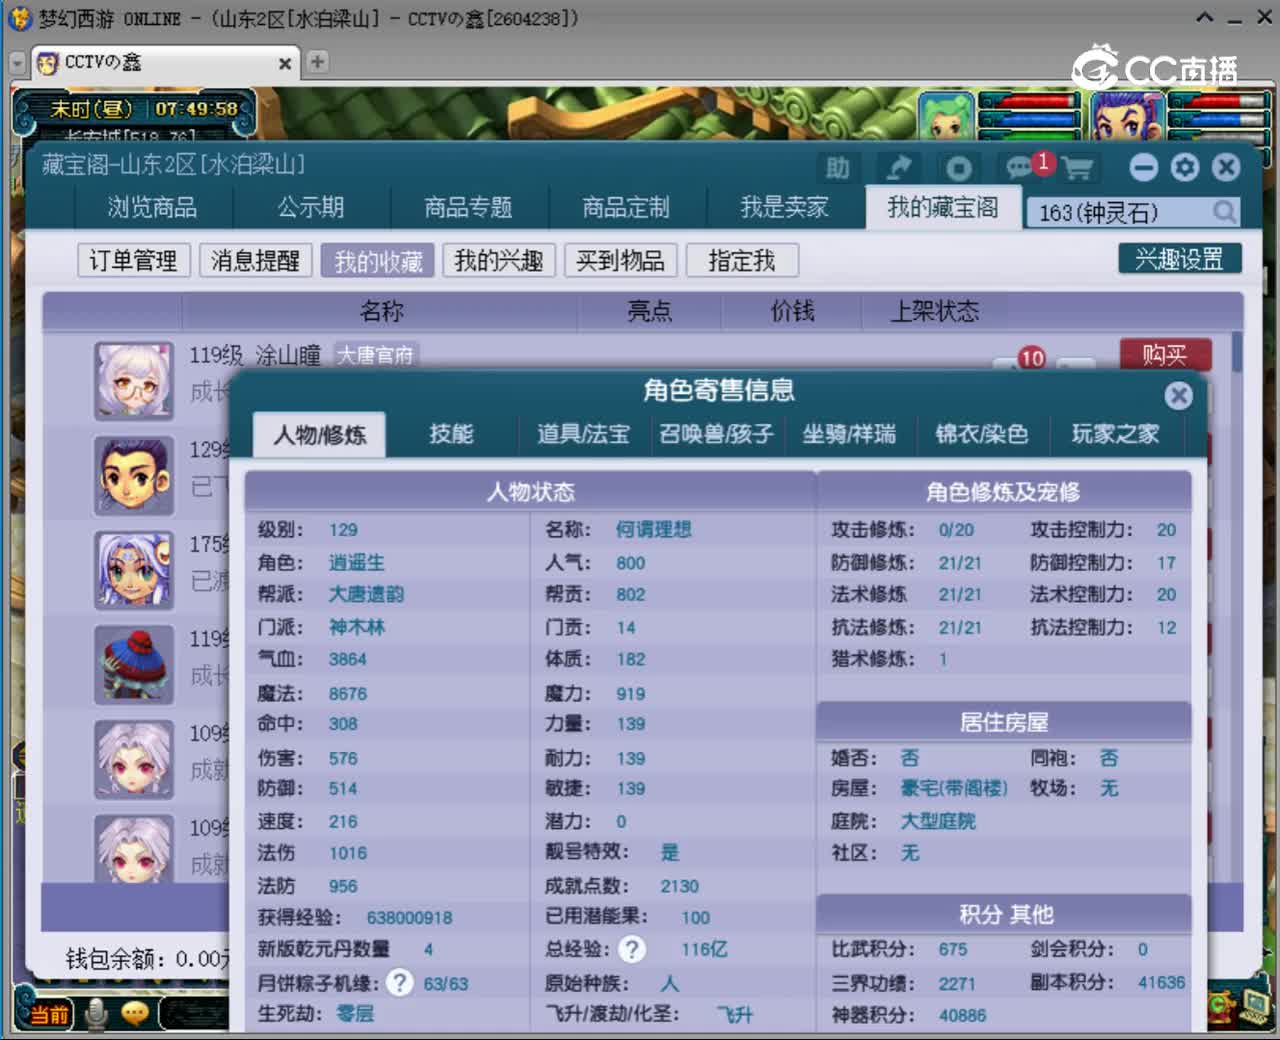
Task: Click the share arrow icon
Action: pos(898,168)
